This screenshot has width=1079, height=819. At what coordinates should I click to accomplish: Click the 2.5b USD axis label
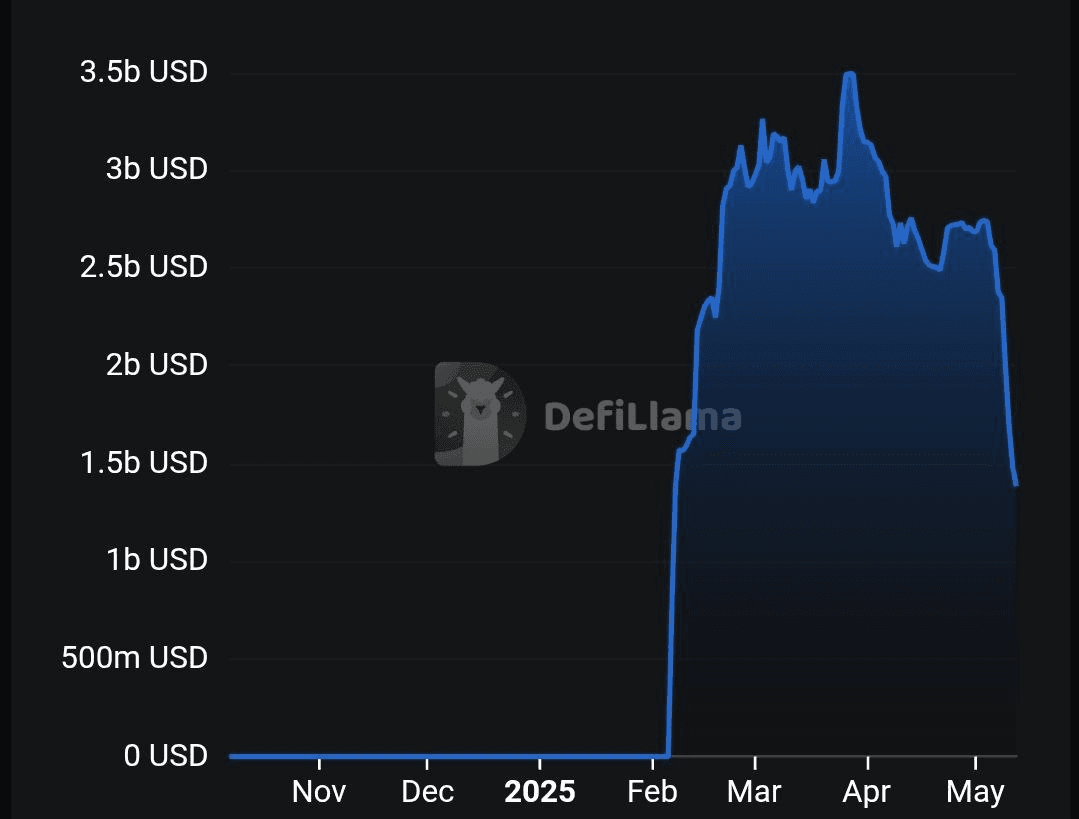click(144, 266)
